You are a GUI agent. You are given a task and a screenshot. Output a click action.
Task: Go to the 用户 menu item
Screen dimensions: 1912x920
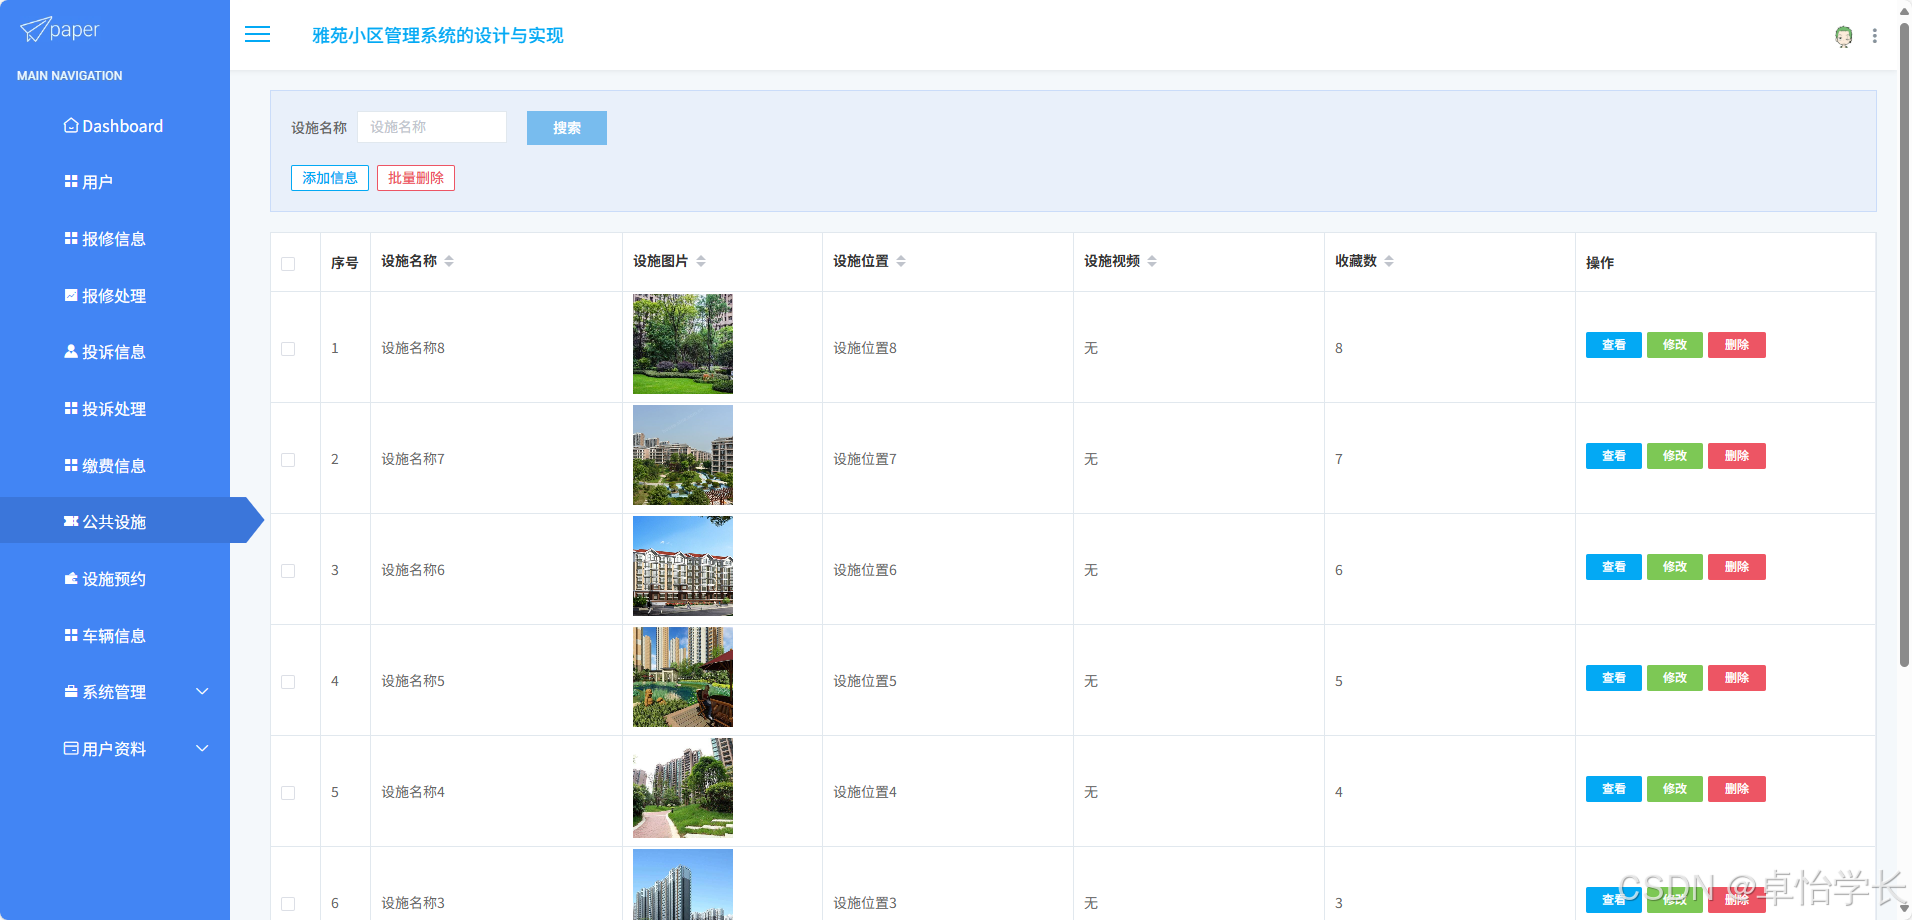click(115, 182)
